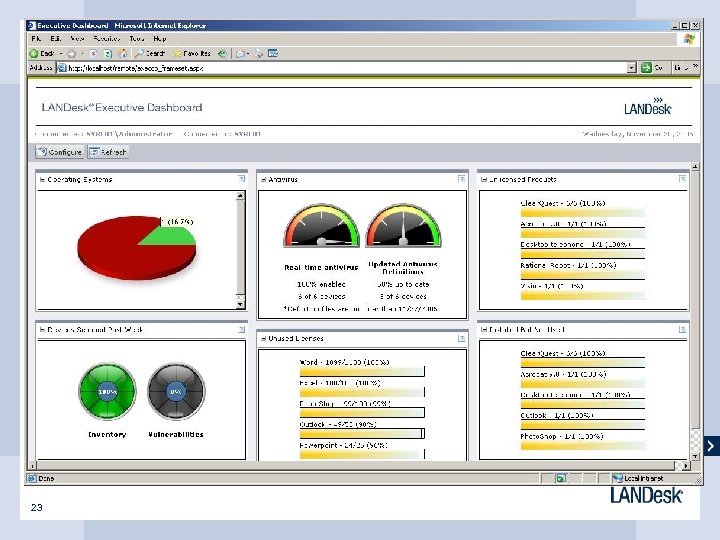
Task: Click the Real time antivirus gauge
Action: point(321,226)
